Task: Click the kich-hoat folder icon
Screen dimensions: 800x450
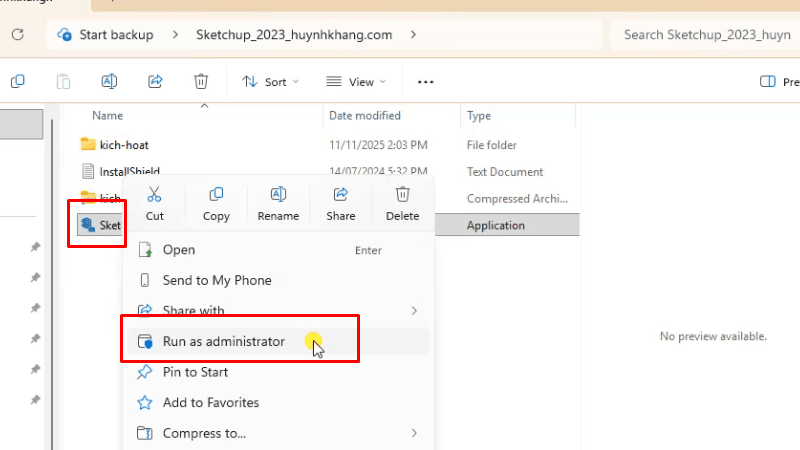Action: (x=88, y=144)
